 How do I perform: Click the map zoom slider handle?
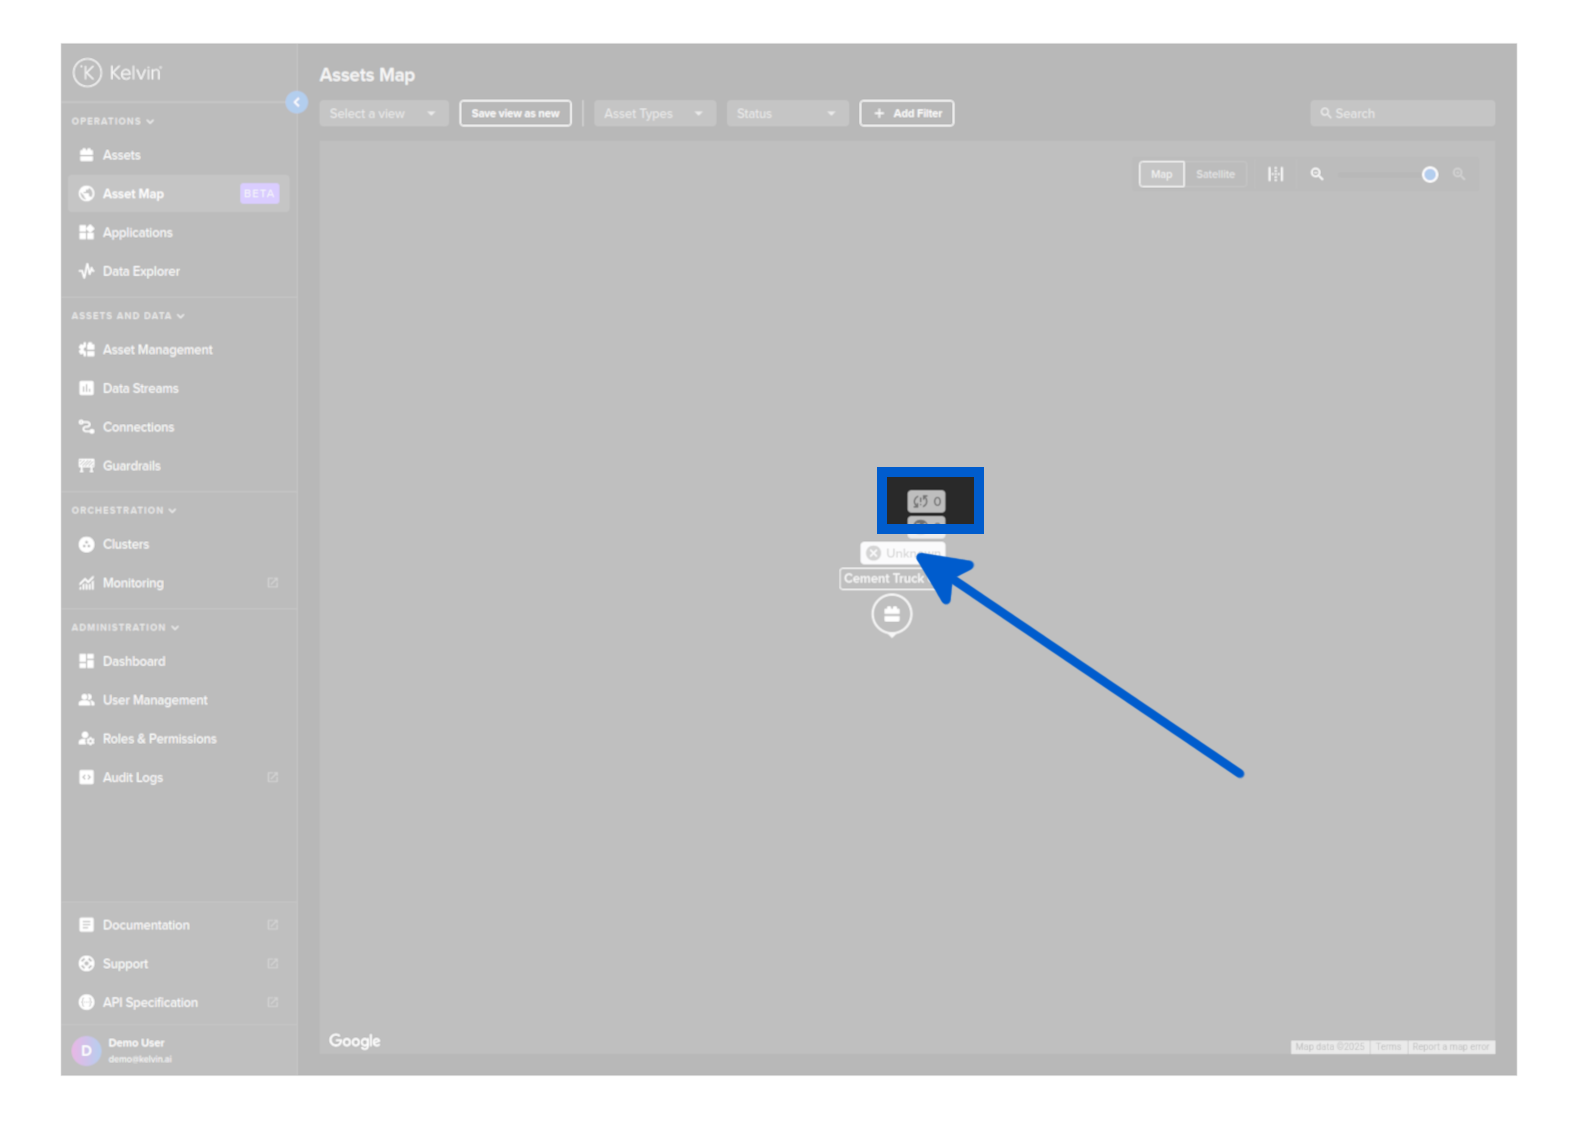point(1430,175)
